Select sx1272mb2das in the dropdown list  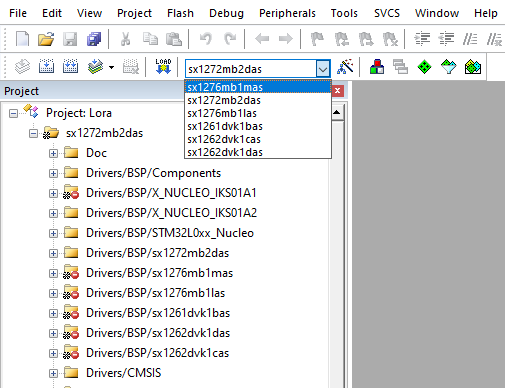pyautogui.click(x=258, y=100)
